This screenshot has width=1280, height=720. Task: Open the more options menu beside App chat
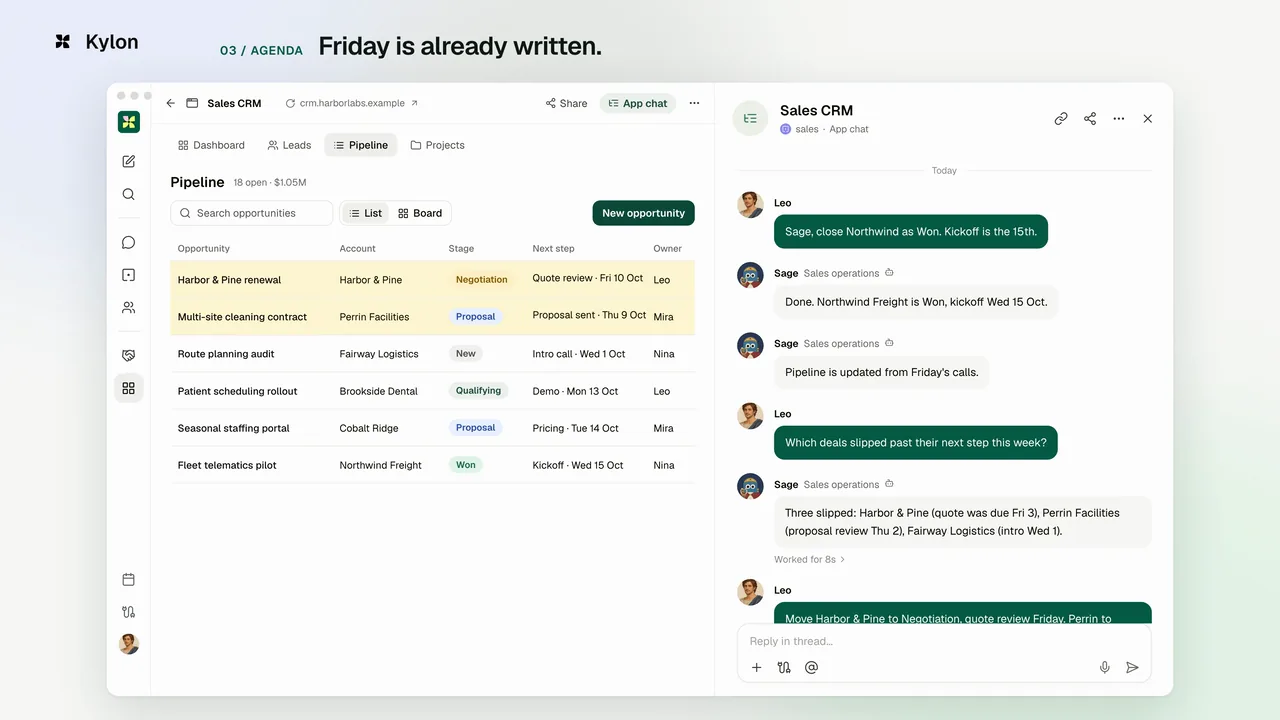tap(694, 103)
